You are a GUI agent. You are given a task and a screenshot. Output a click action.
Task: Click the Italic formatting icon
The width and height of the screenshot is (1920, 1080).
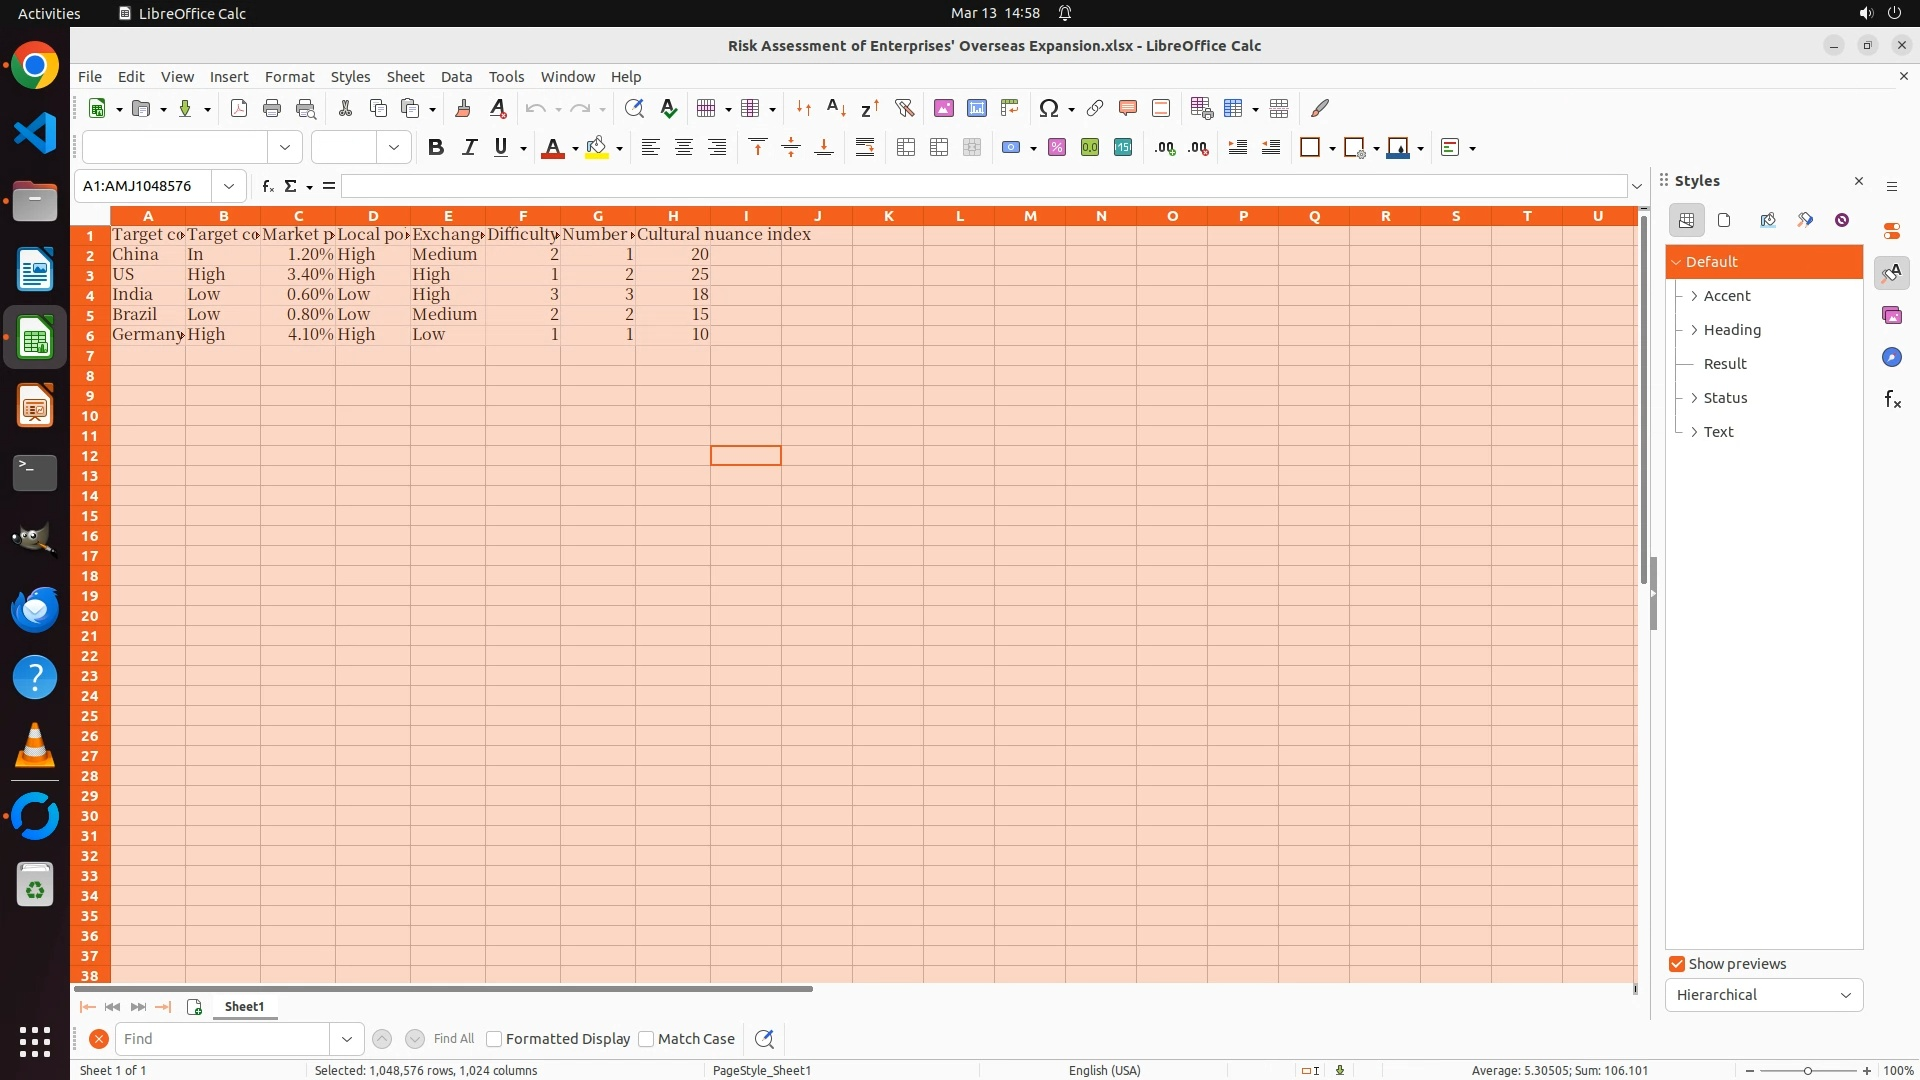(x=468, y=148)
